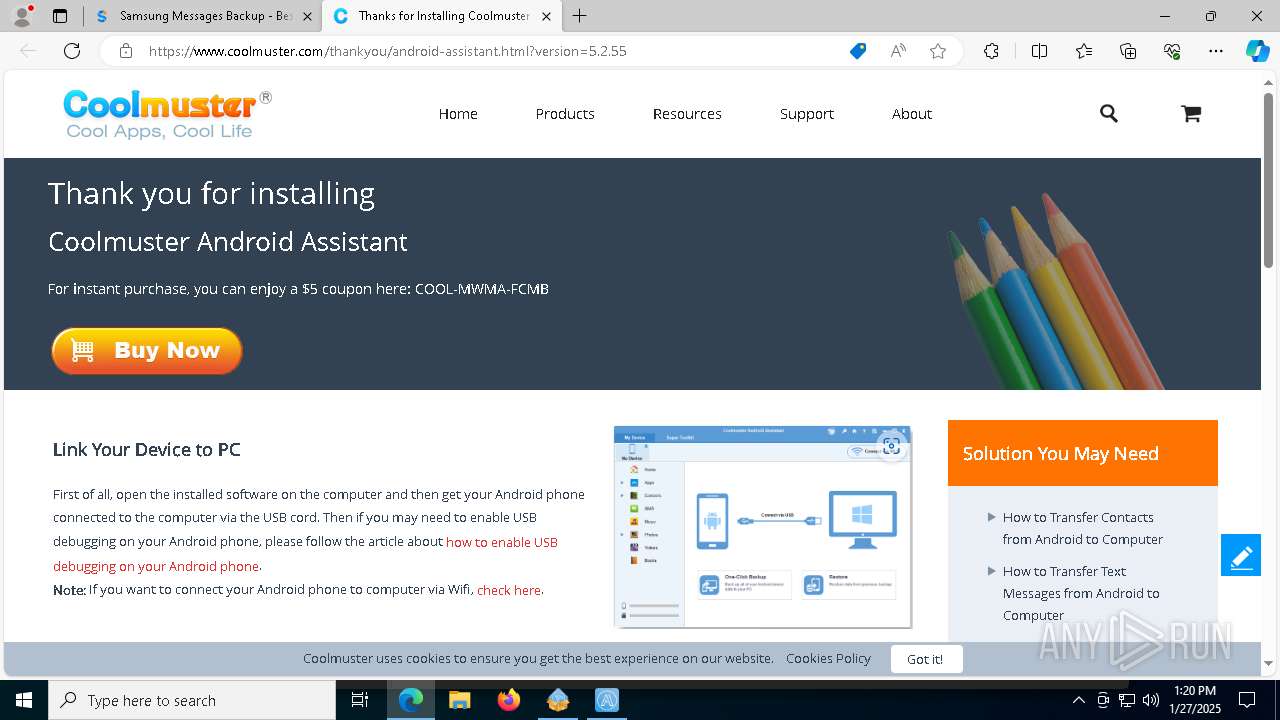Open Split screen icon
This screenshot has height=720, width=1280.
1039,51
